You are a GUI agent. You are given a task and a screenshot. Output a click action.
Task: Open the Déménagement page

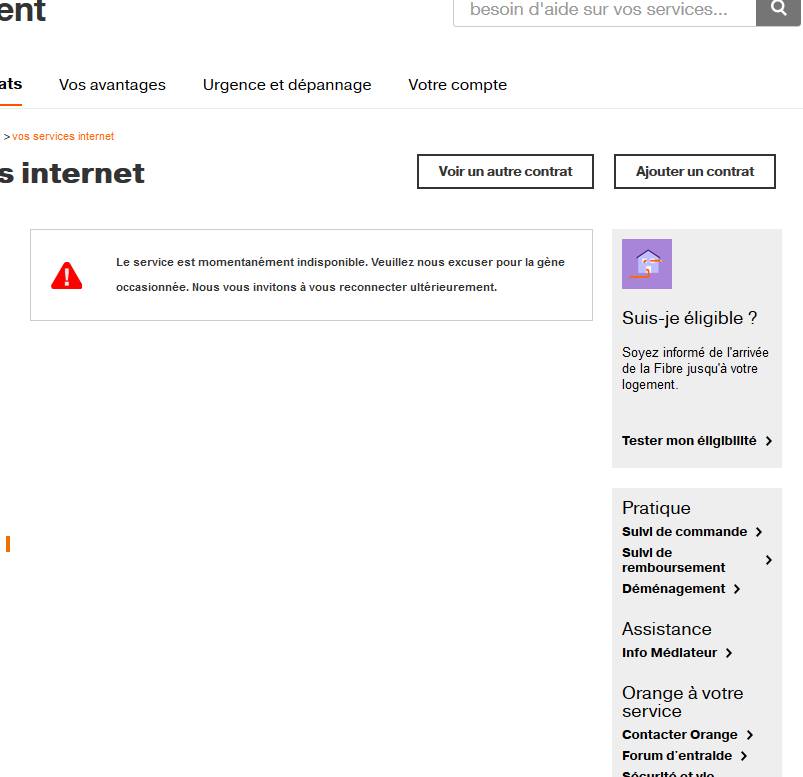[673, 589]
